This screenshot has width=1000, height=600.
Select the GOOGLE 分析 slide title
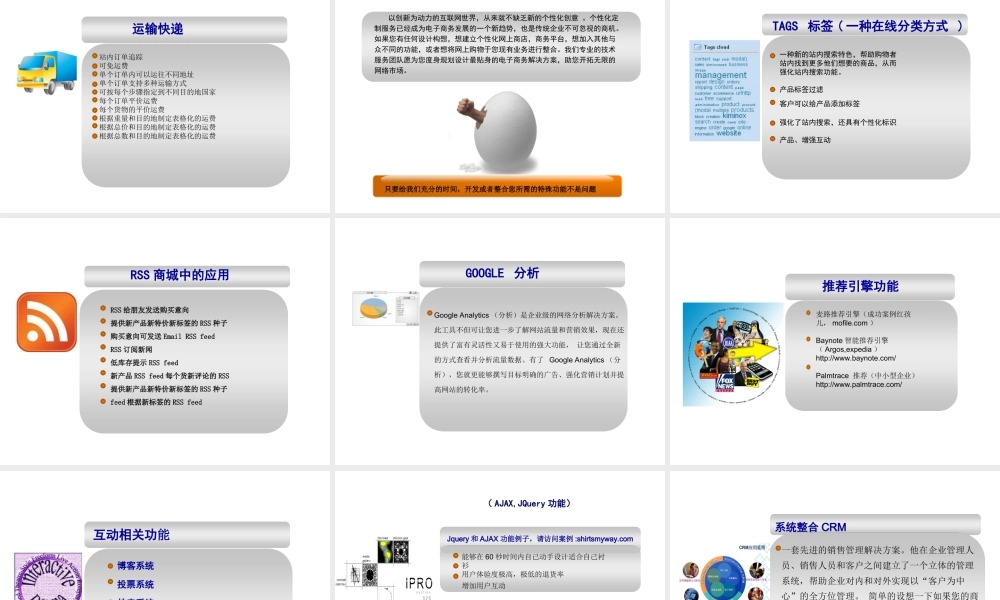click(x=502, y=273)
